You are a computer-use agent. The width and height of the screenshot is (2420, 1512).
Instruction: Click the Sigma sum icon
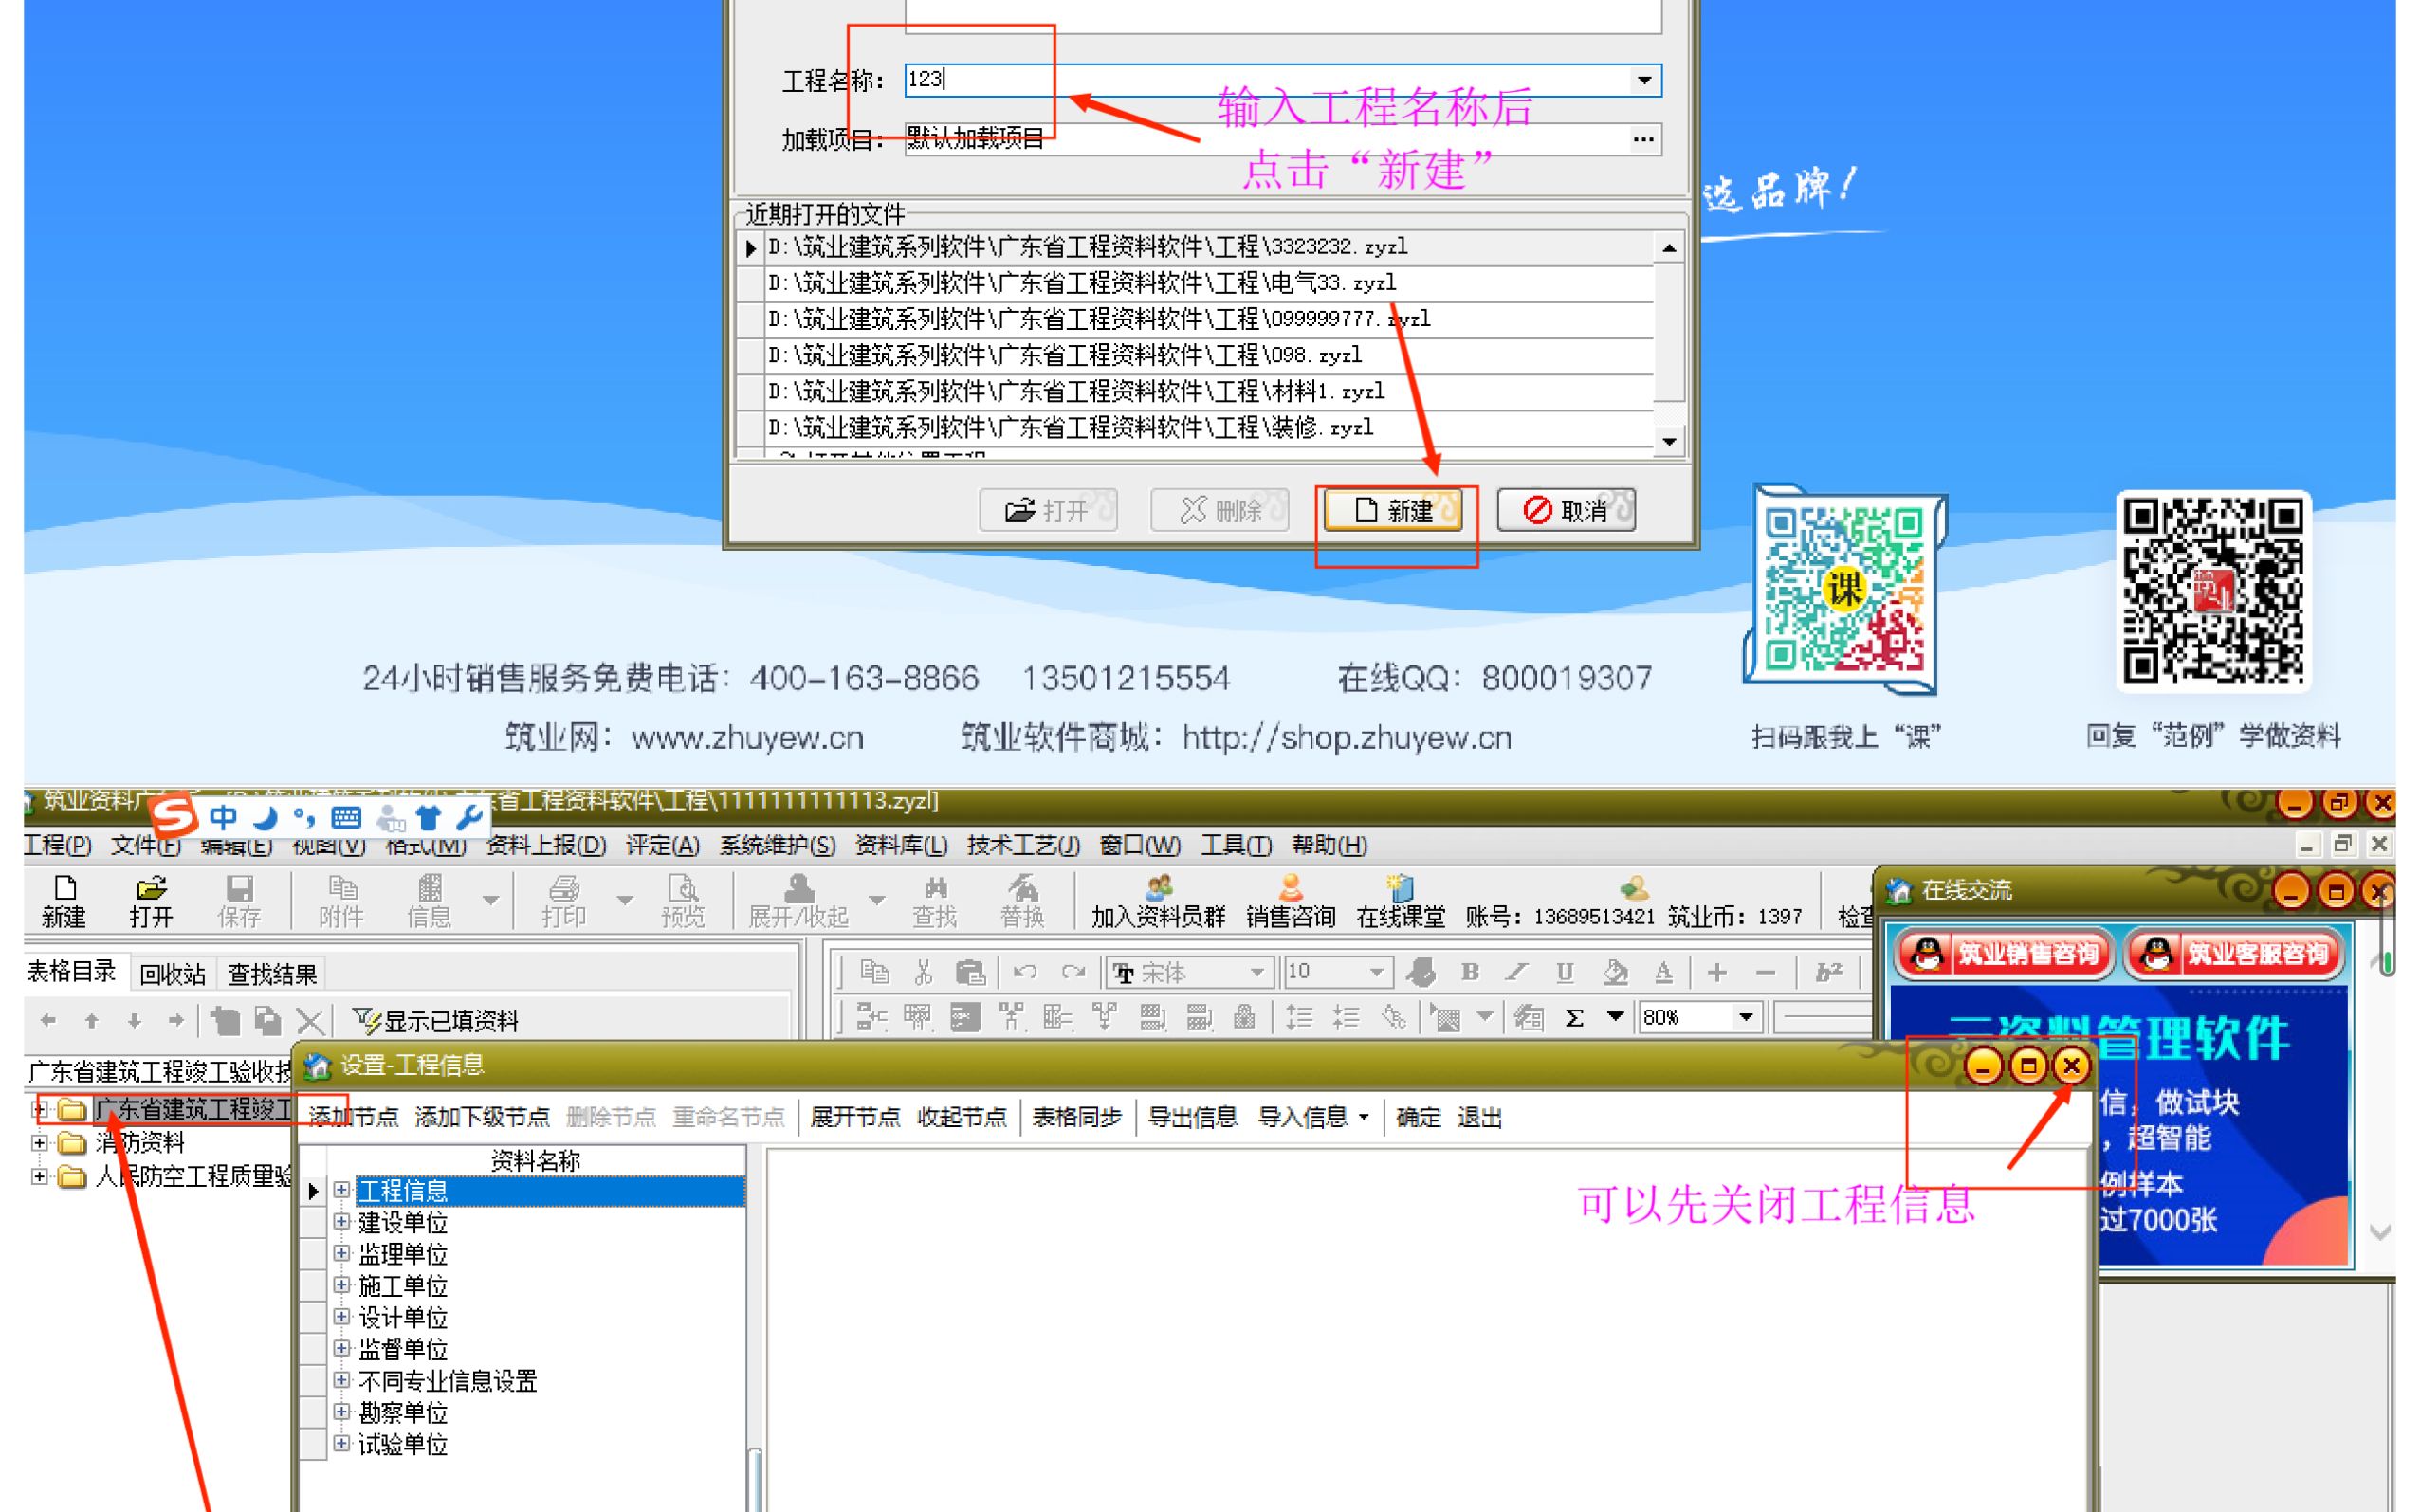(1574, 1018)
